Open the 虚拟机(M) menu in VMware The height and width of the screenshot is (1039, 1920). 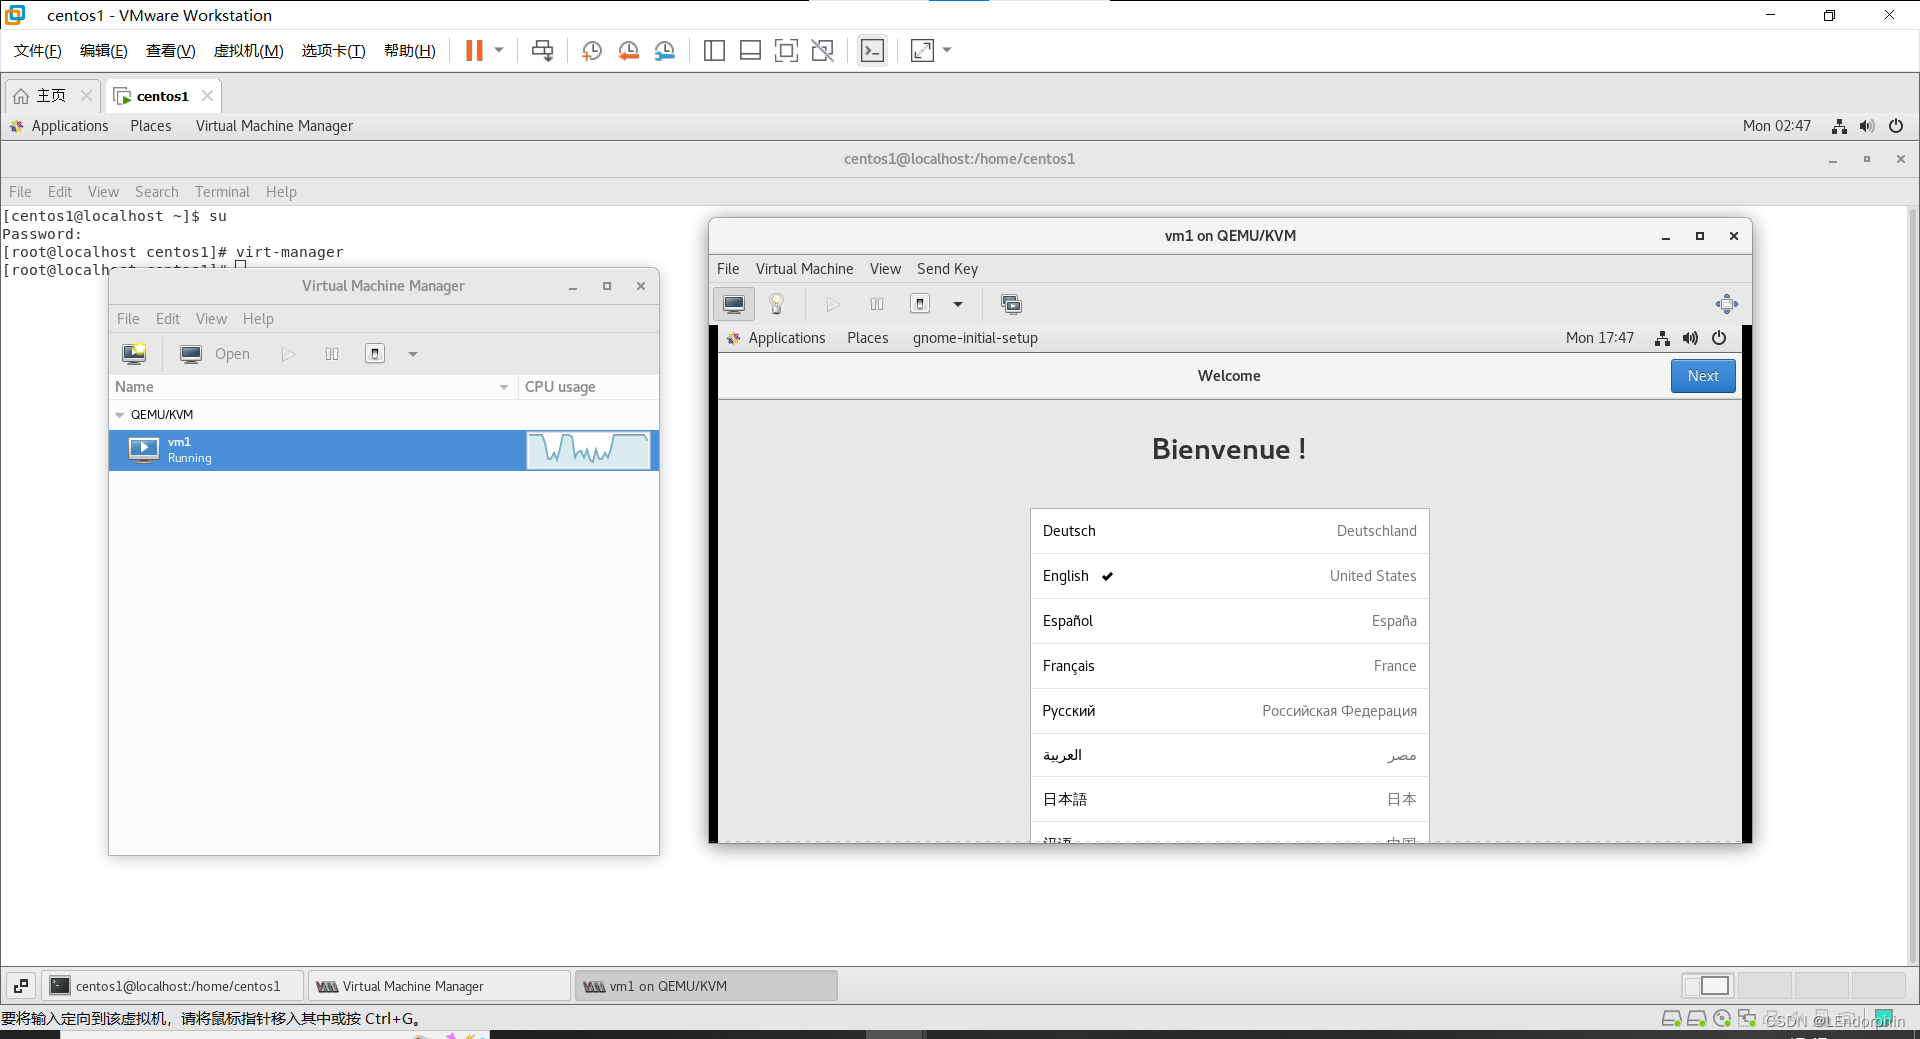coord(248,51)
